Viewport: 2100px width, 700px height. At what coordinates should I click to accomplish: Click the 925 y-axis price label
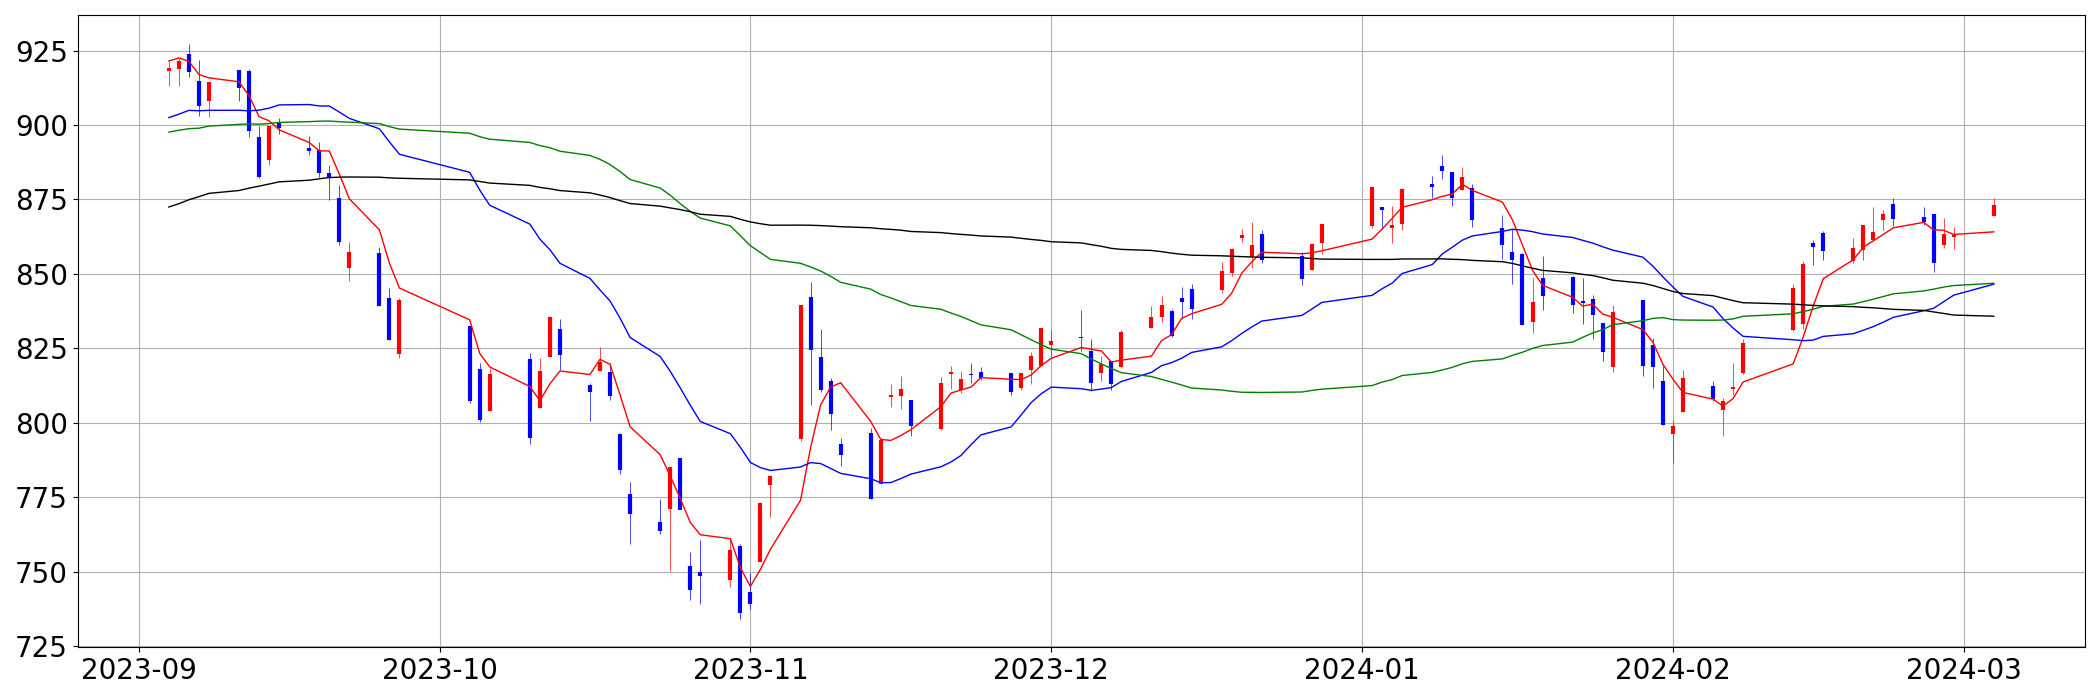pos(42,51)
